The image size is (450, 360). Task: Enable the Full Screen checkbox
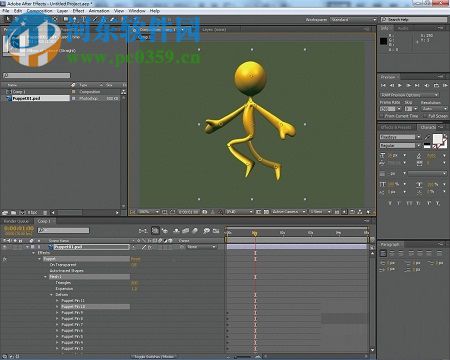[x=426, y=116]
